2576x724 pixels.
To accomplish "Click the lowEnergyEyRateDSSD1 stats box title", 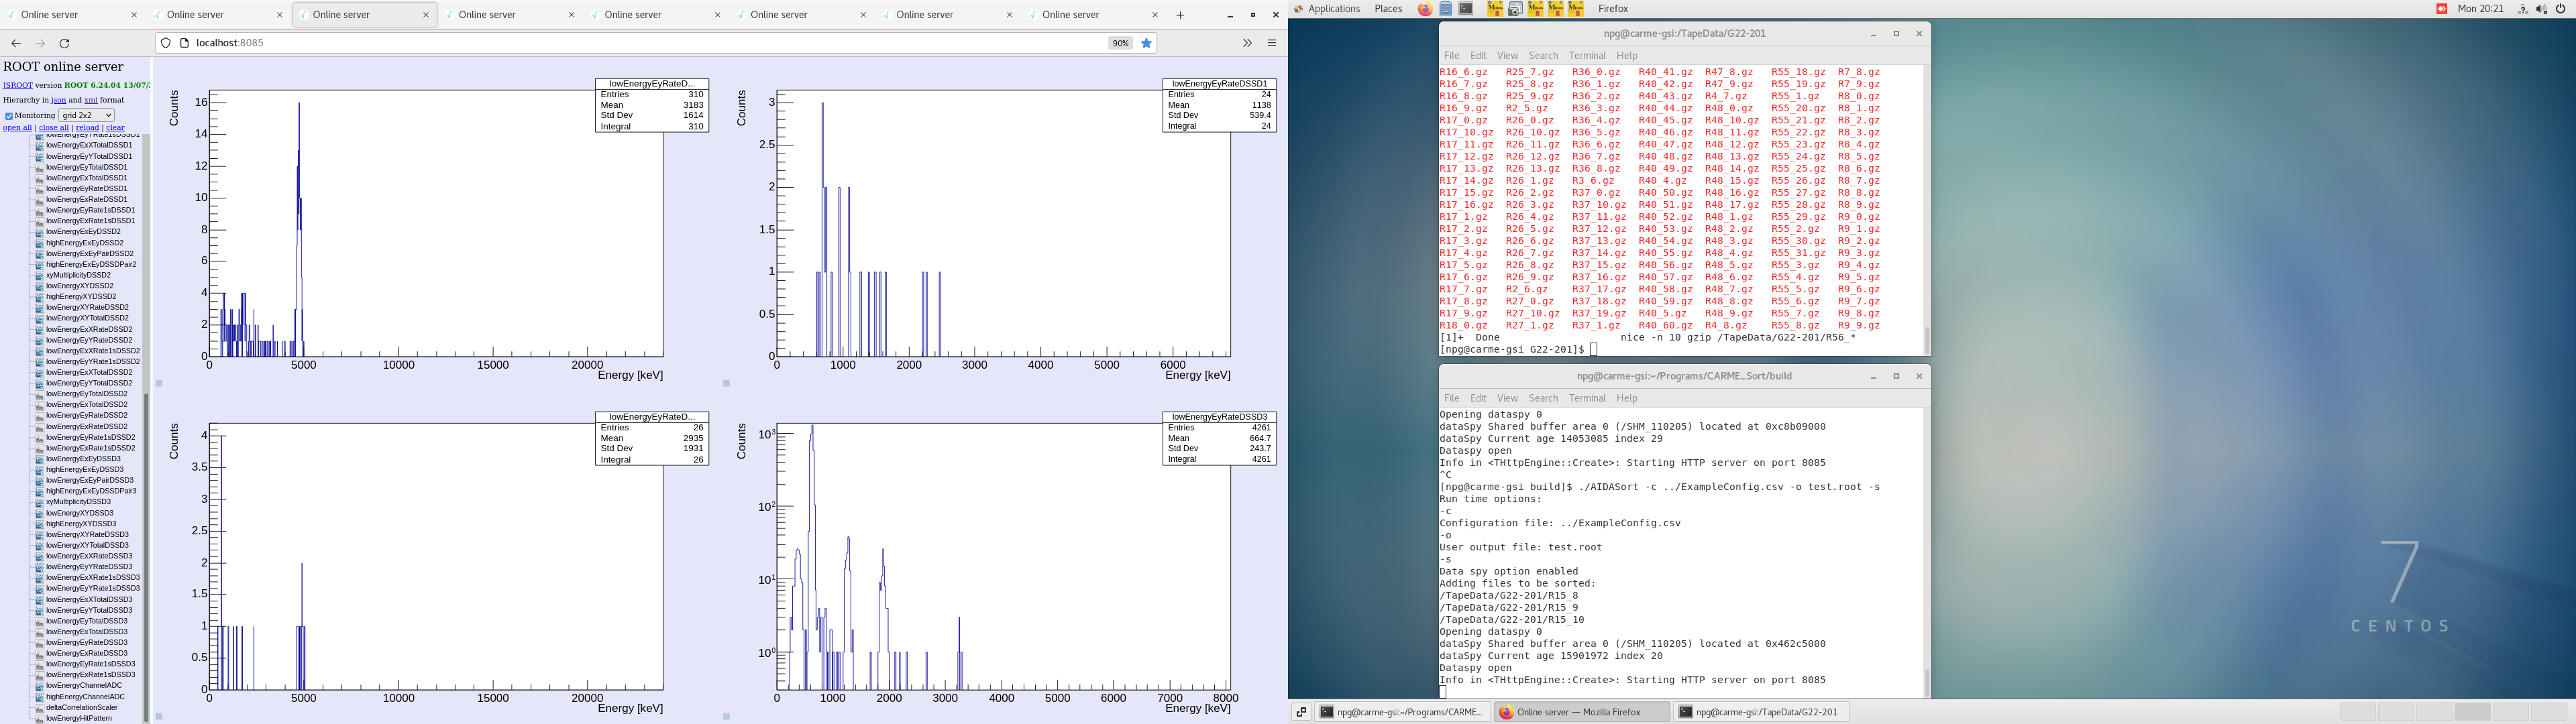I will coord(1219,84).
